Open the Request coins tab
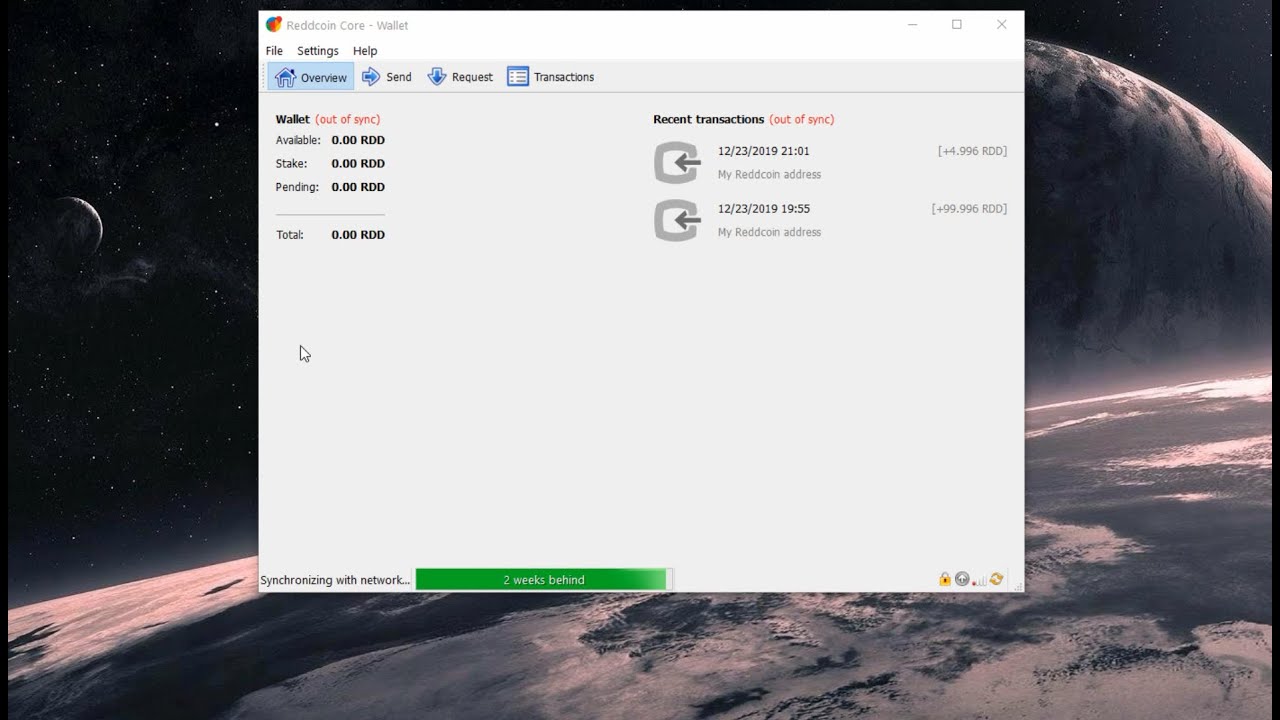The width and height of the screenshot is (1280, 720). pyautogui.click(x=460, y=77)
